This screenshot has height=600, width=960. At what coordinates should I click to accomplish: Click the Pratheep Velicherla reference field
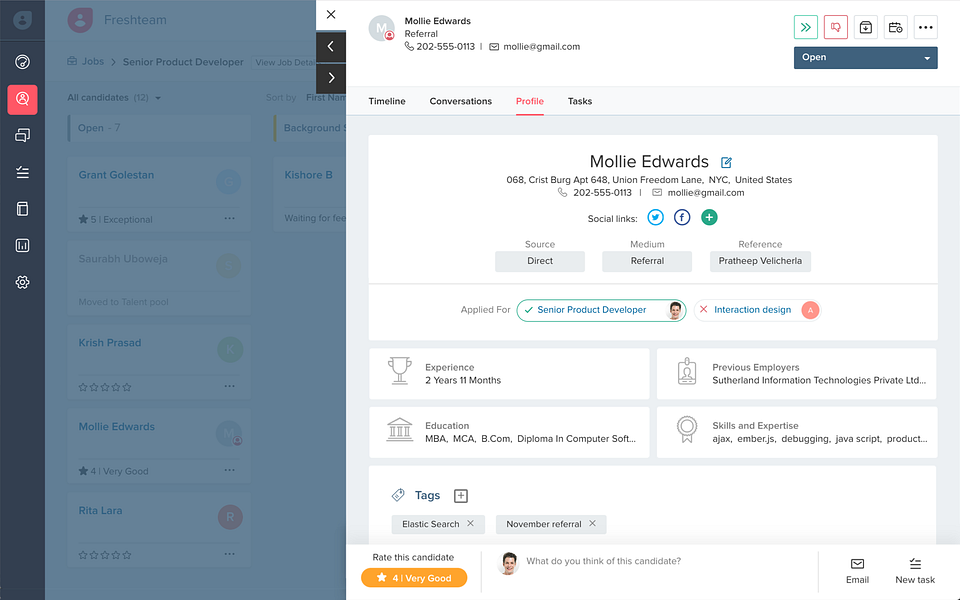pyautogui.click(x=760, y=261)
